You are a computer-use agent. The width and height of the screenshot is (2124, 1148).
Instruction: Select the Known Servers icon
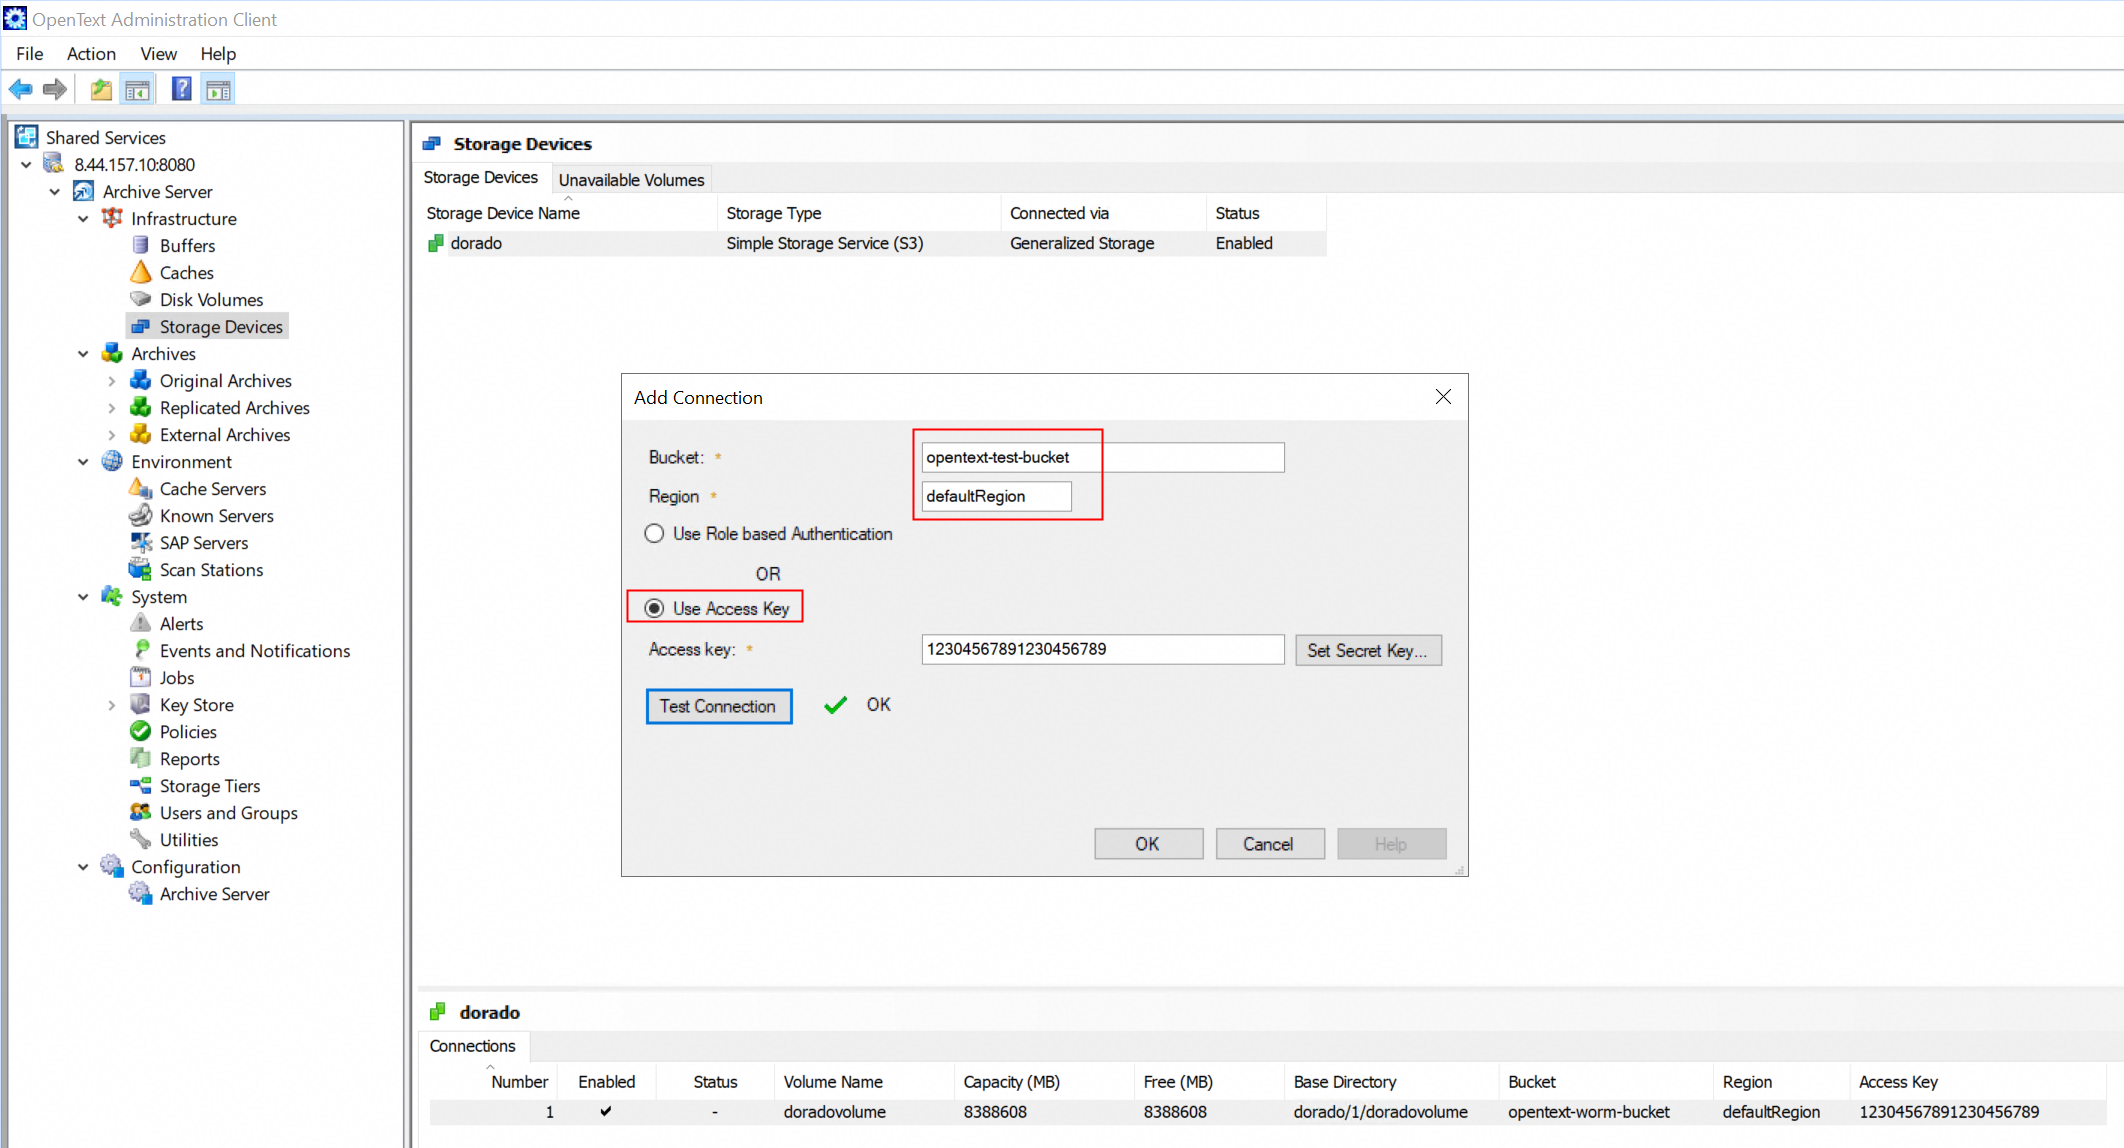click(141, 515)
